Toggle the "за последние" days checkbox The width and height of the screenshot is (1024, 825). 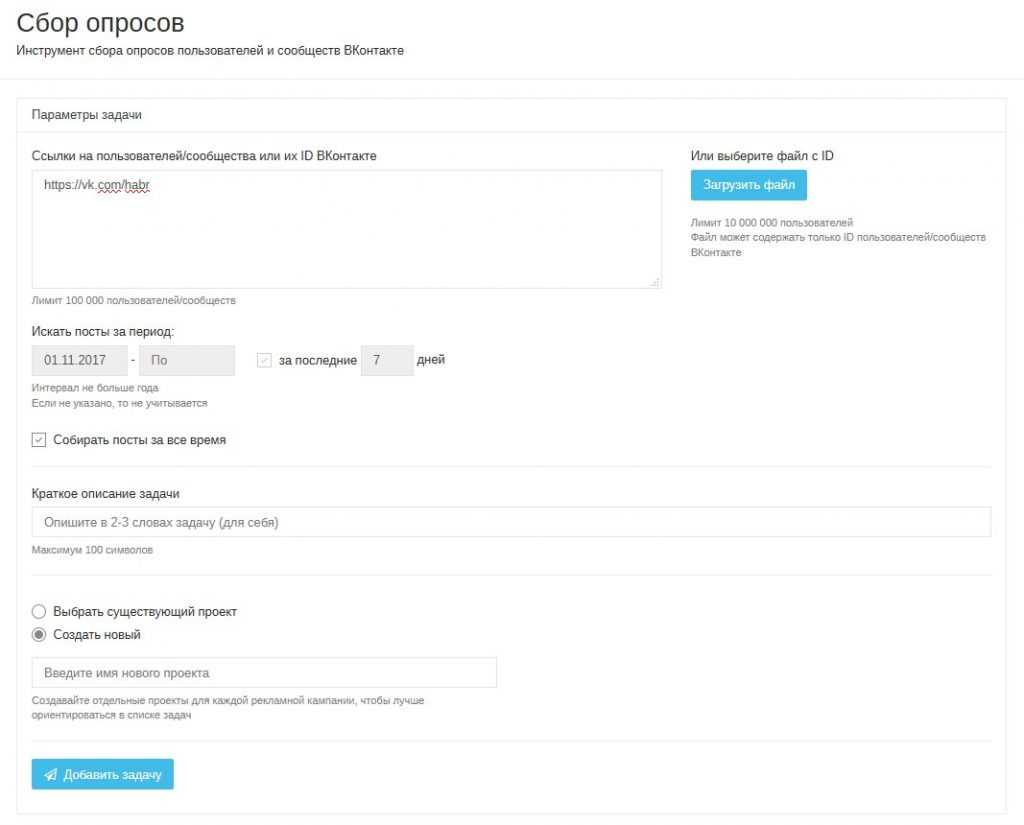[264, 360]
